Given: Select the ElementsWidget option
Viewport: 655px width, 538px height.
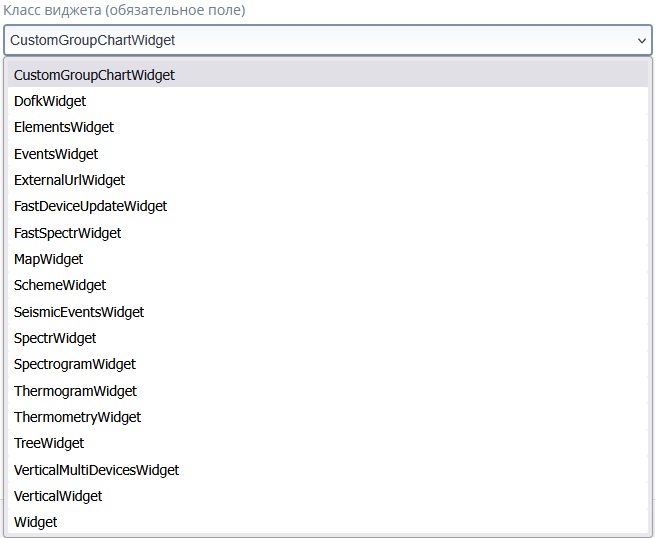Looking at the screenshot, I should [x=64, y=127].
